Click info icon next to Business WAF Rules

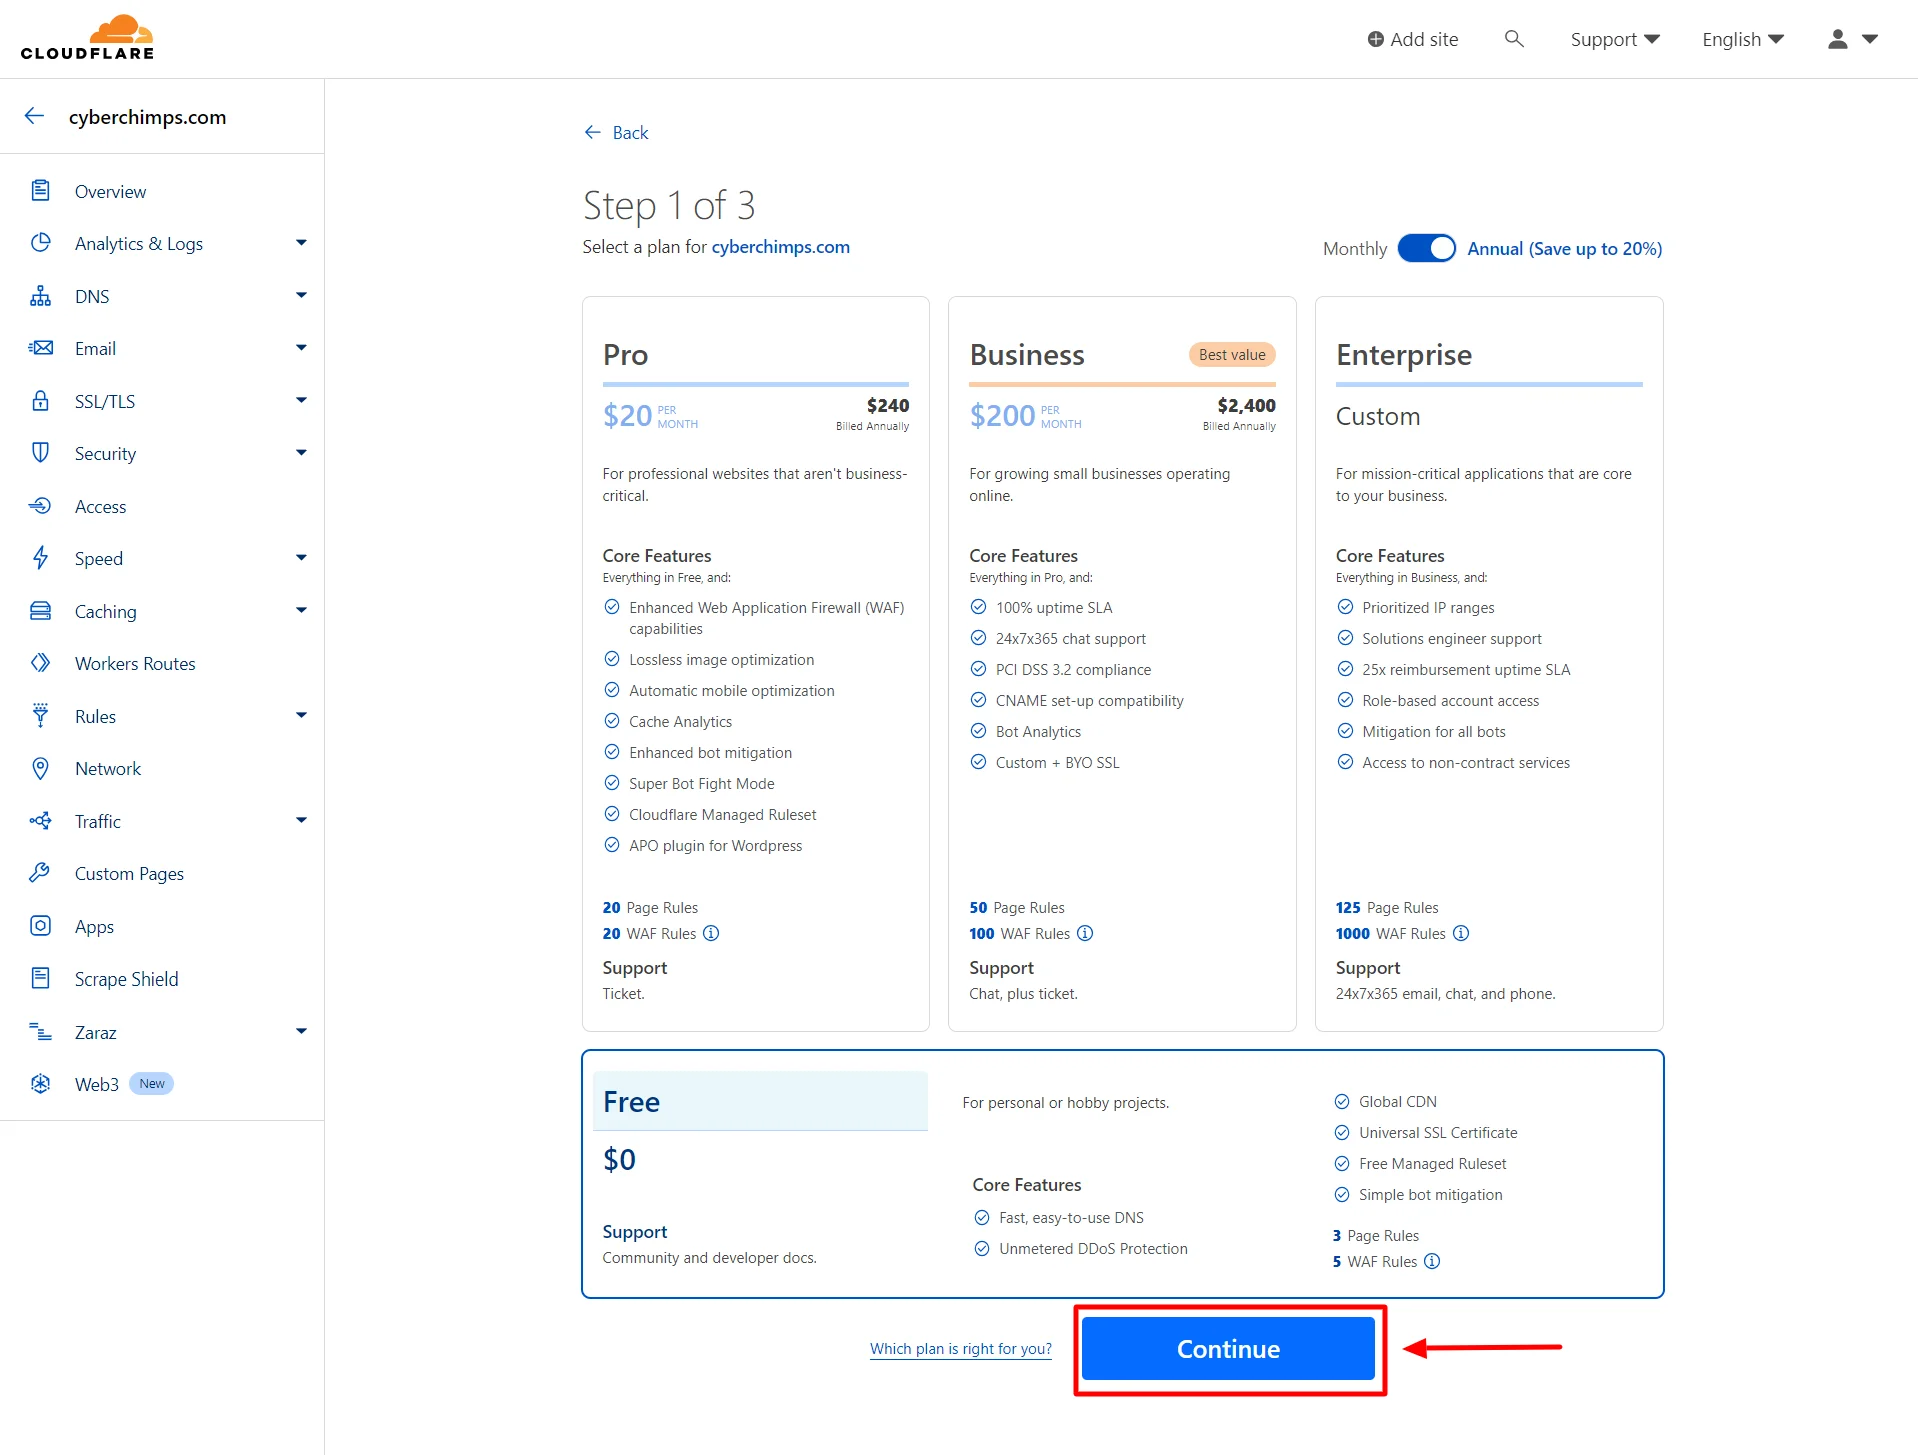pos(1085,933)
